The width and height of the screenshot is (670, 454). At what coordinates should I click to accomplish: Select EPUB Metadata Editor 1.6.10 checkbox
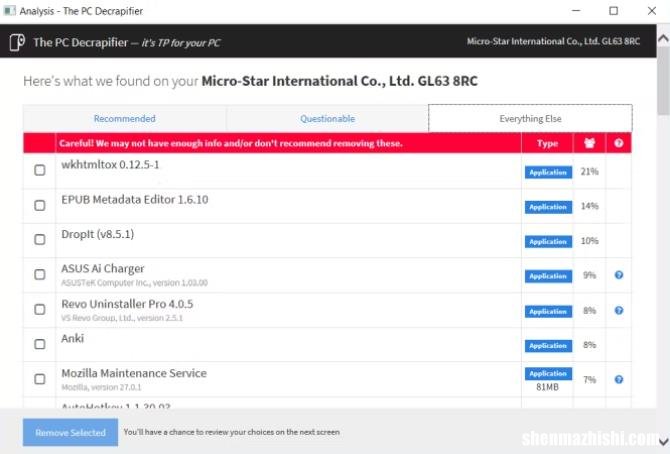40,205
